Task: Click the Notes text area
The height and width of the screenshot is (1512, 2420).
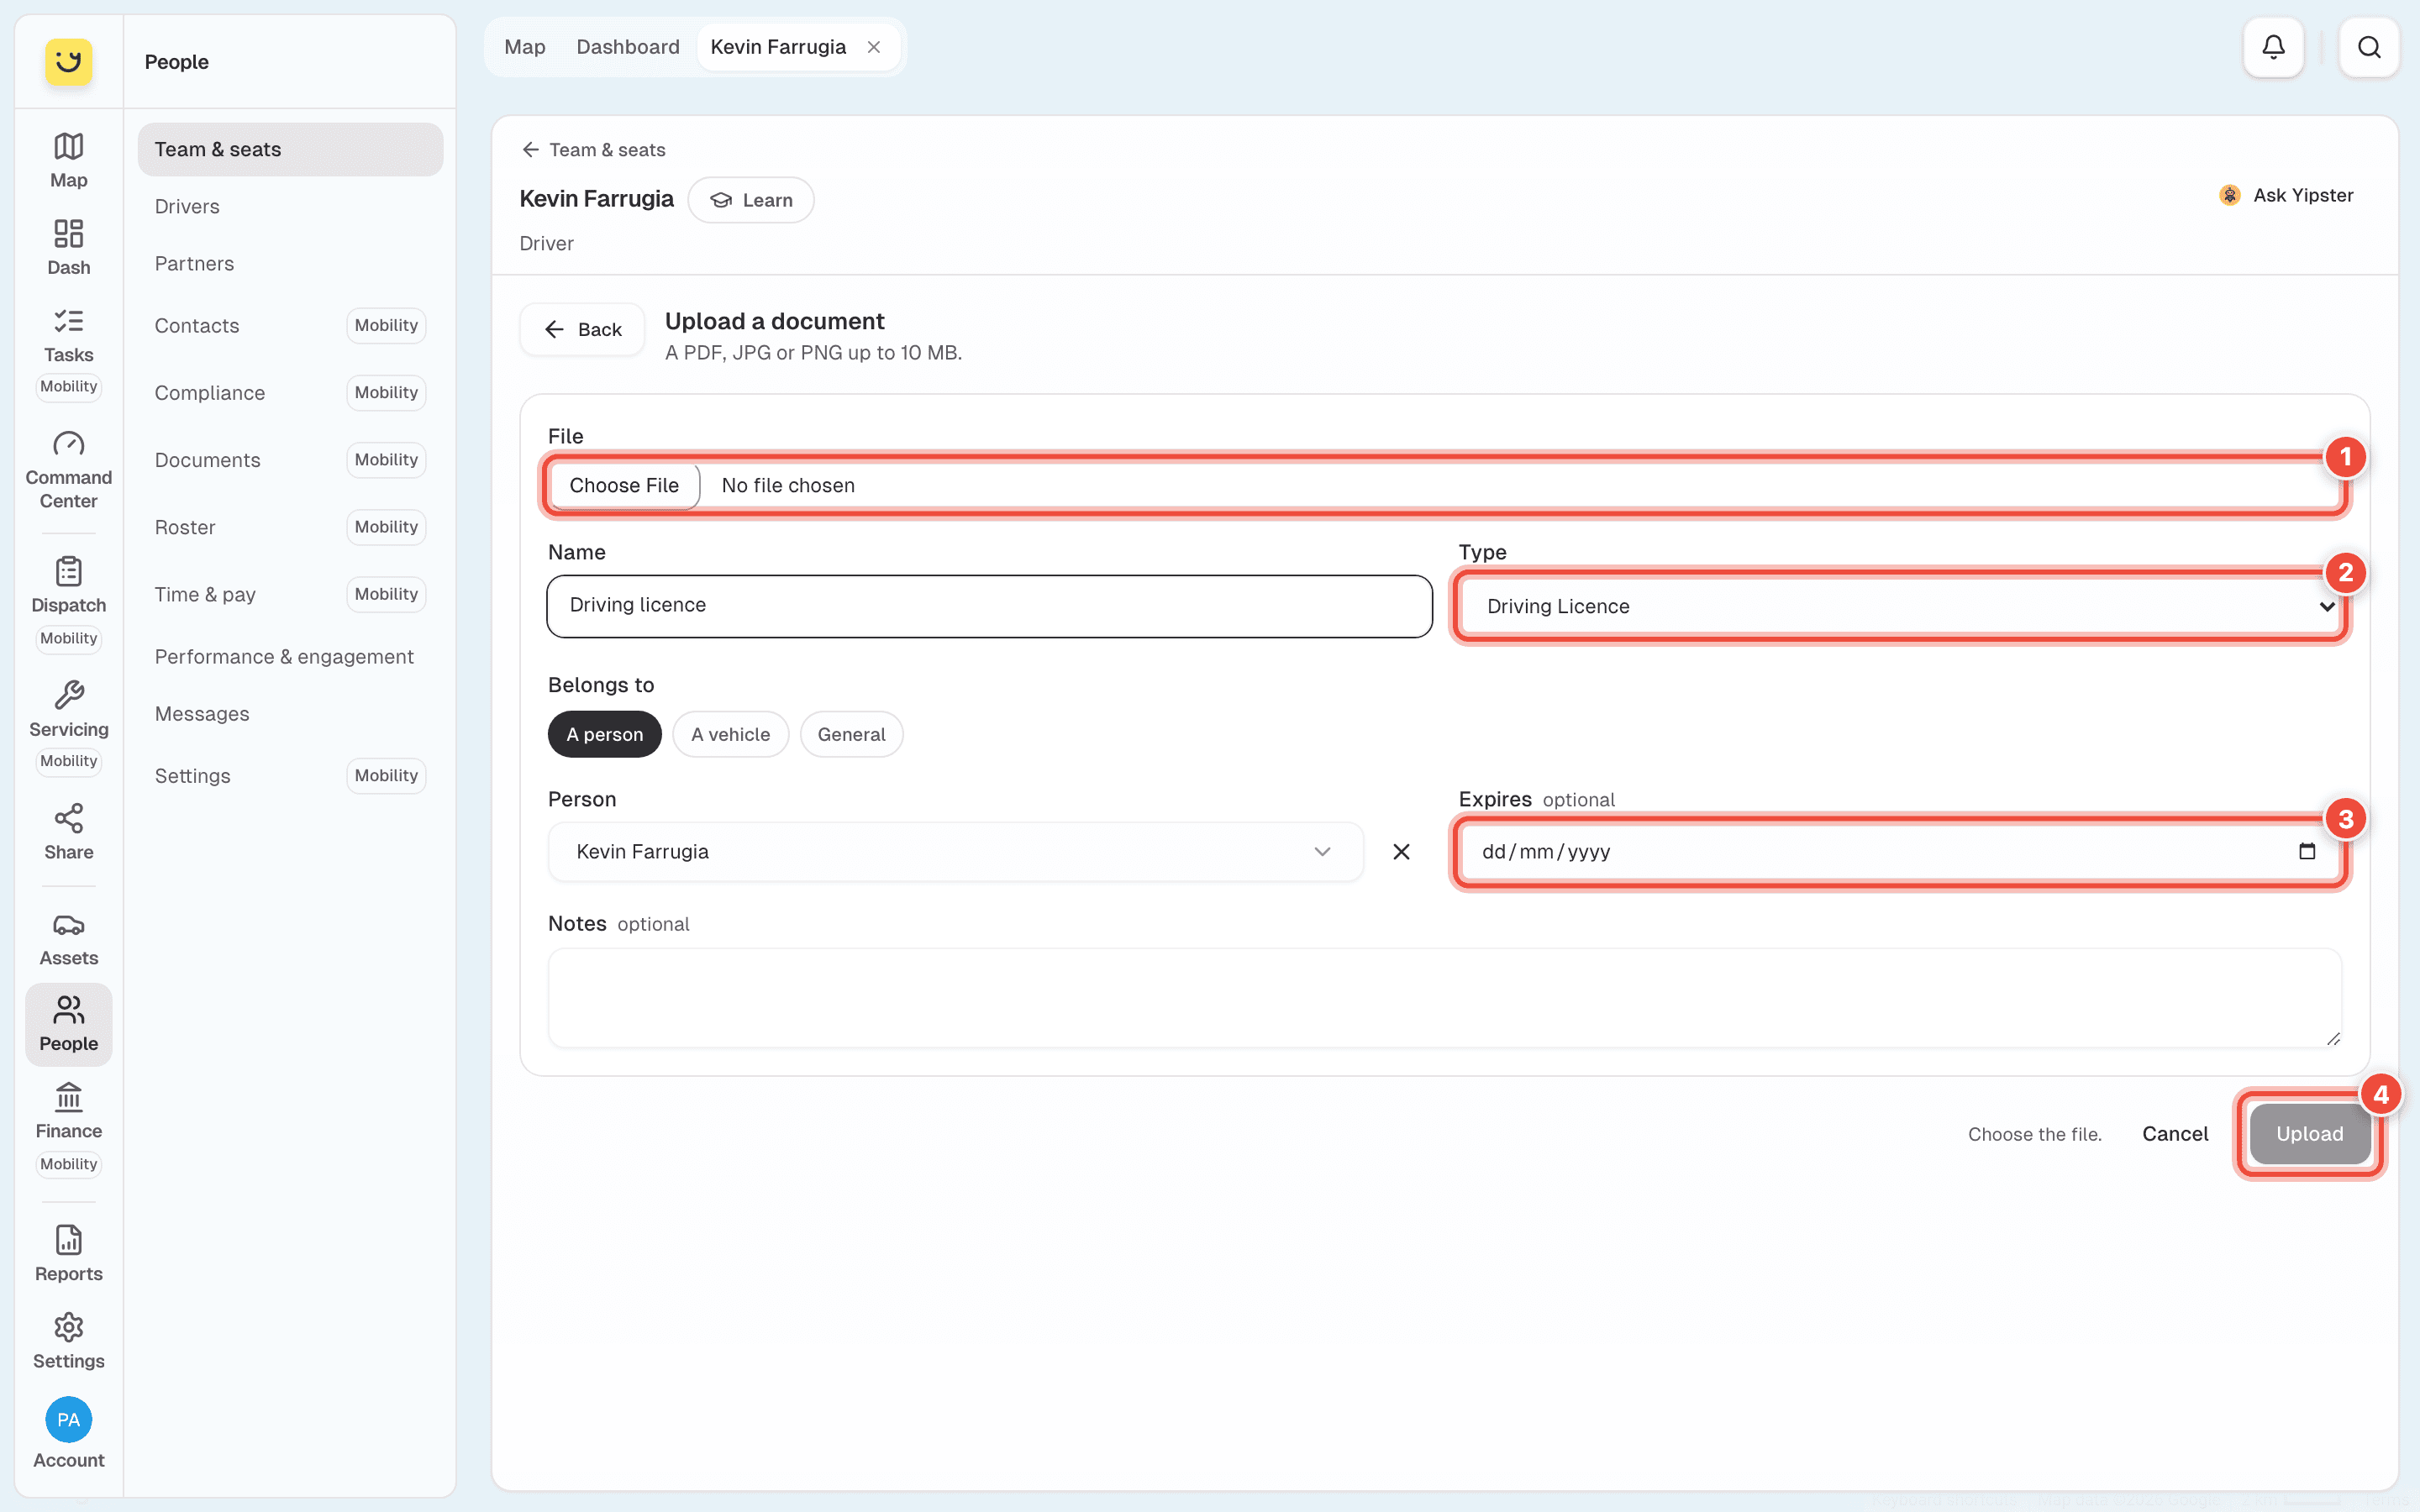Action: pos(1444,997)
